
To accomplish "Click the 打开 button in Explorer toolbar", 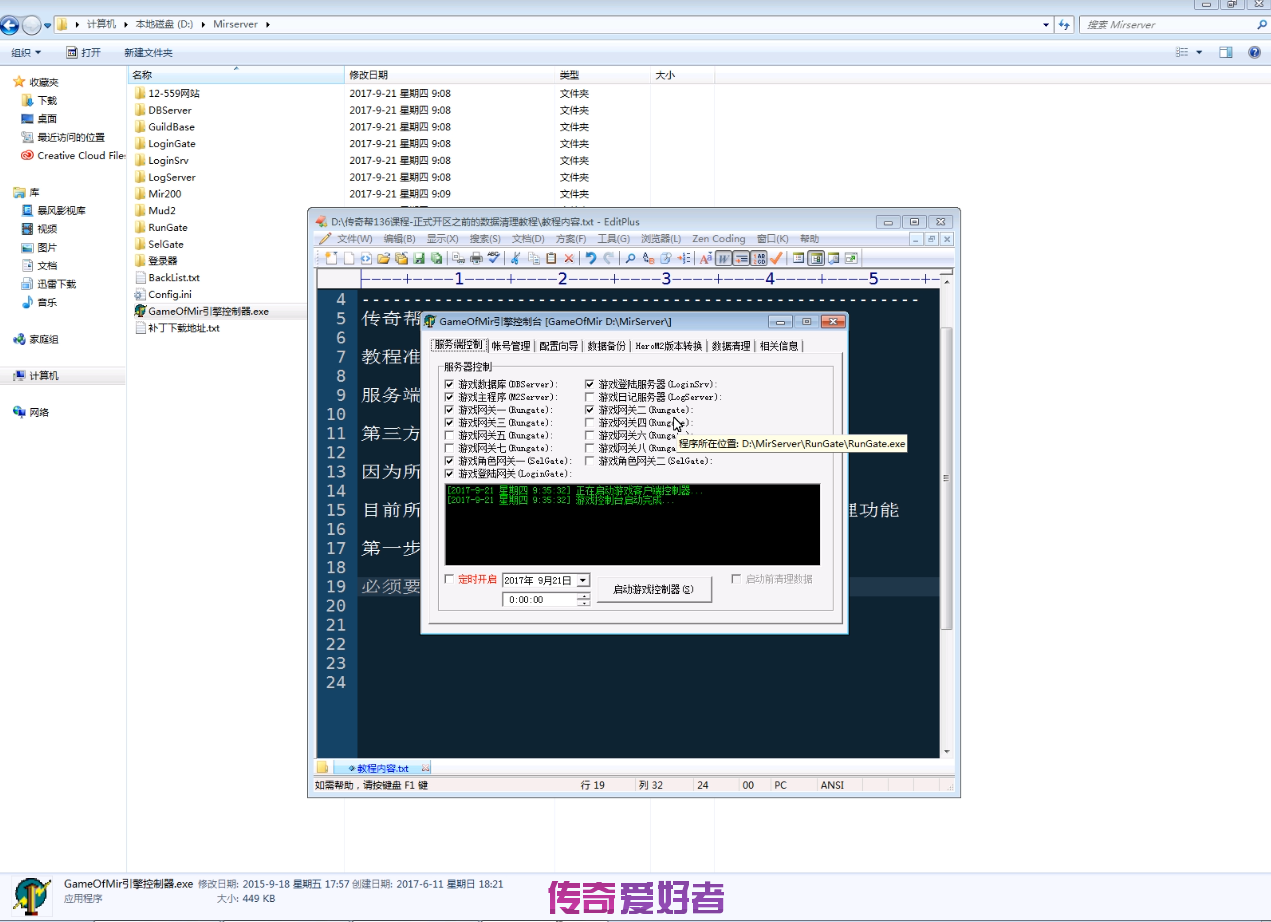I will [x=83, y=52].
